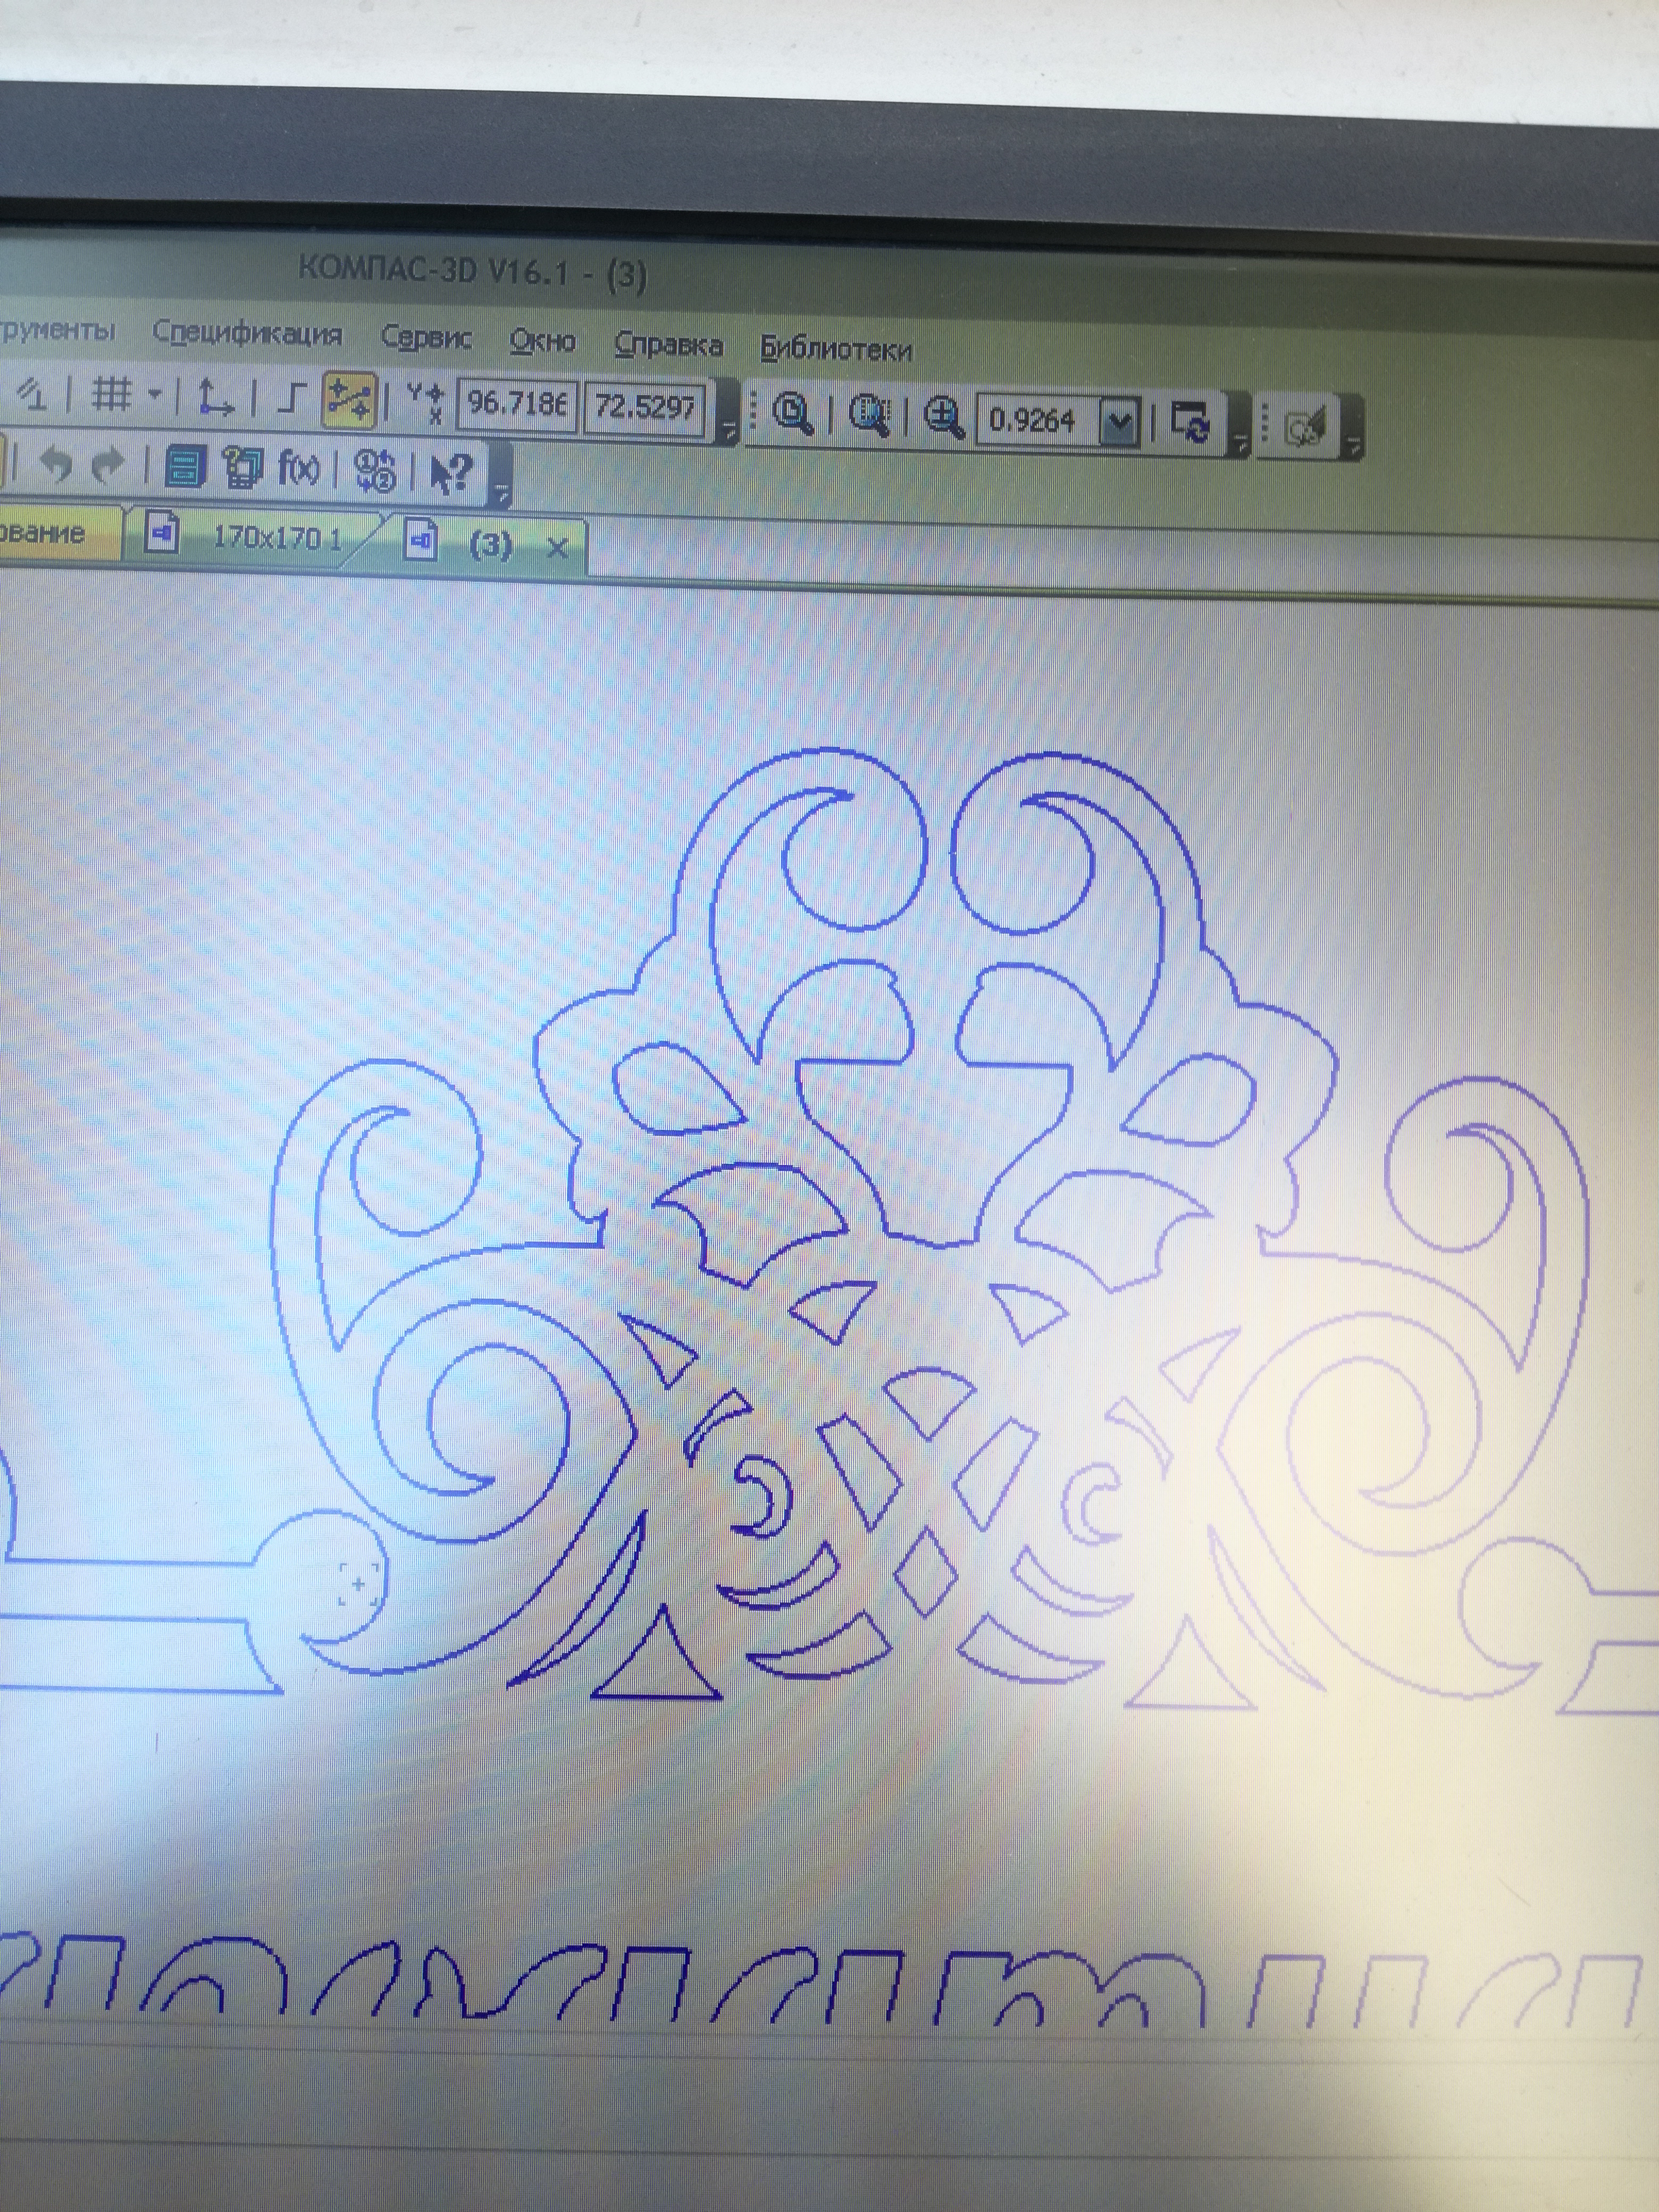This screenshot has height=2212, width=1659.
Task: Click zoom to selected objects icon
Action: pos(869,416)
